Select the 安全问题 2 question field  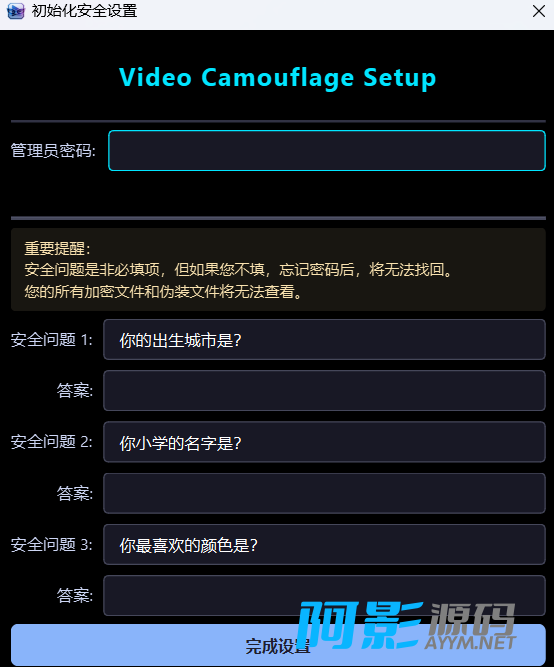click(x=324, y=442)
